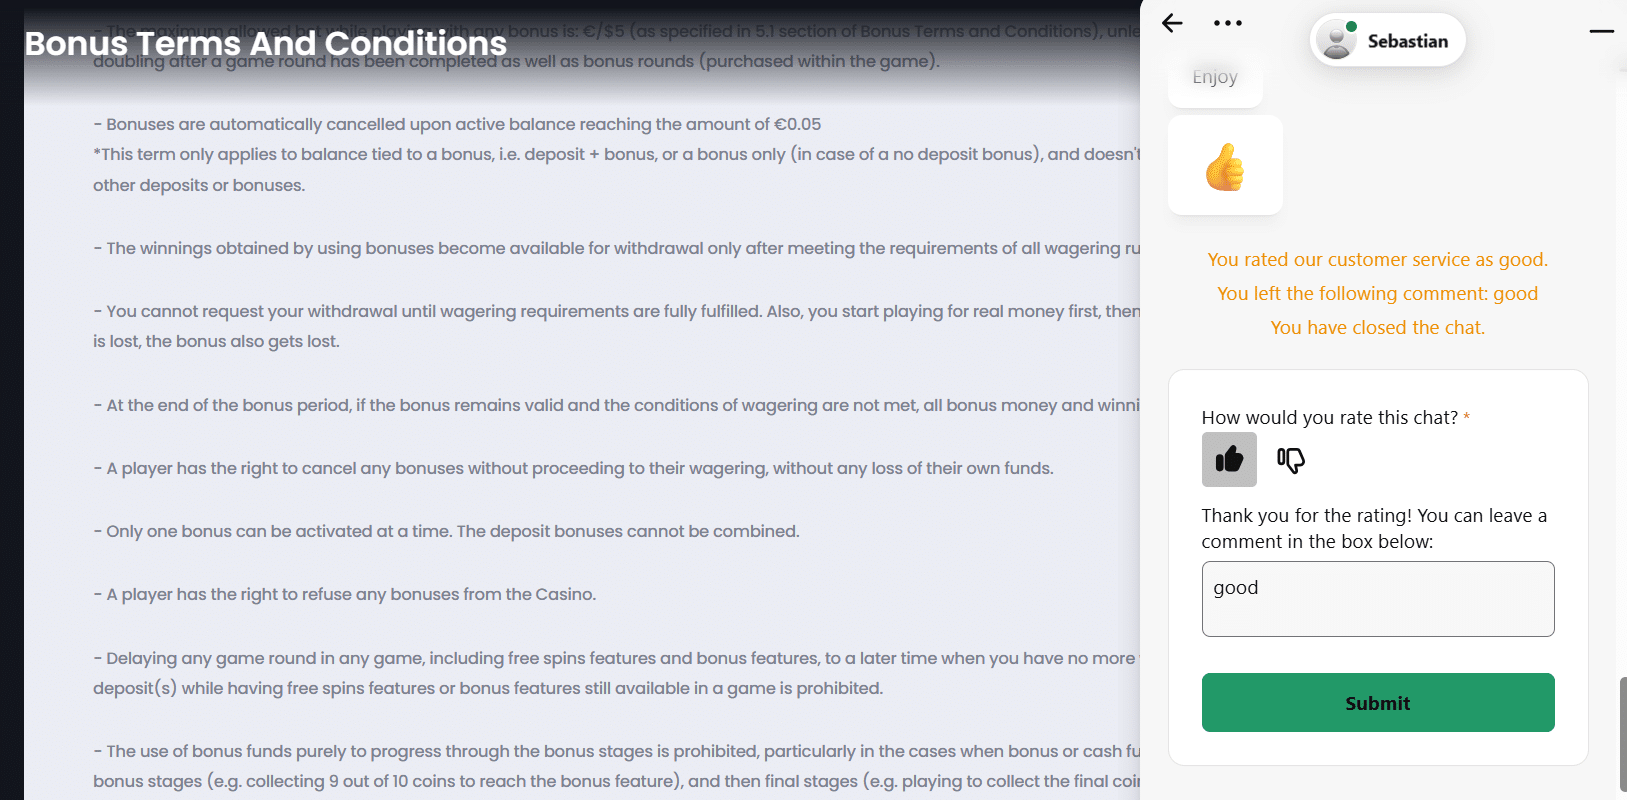Viewport: 1627px width, 800px height.
Task: Click the Sebastian agent name label
Action: [1407, 41]
